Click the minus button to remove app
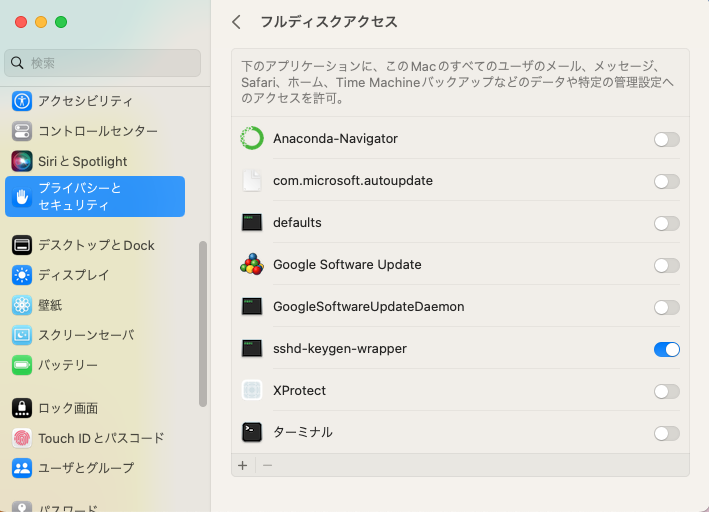Image resolution: width=709 pixels, height=512 pixels. [267, 465]
